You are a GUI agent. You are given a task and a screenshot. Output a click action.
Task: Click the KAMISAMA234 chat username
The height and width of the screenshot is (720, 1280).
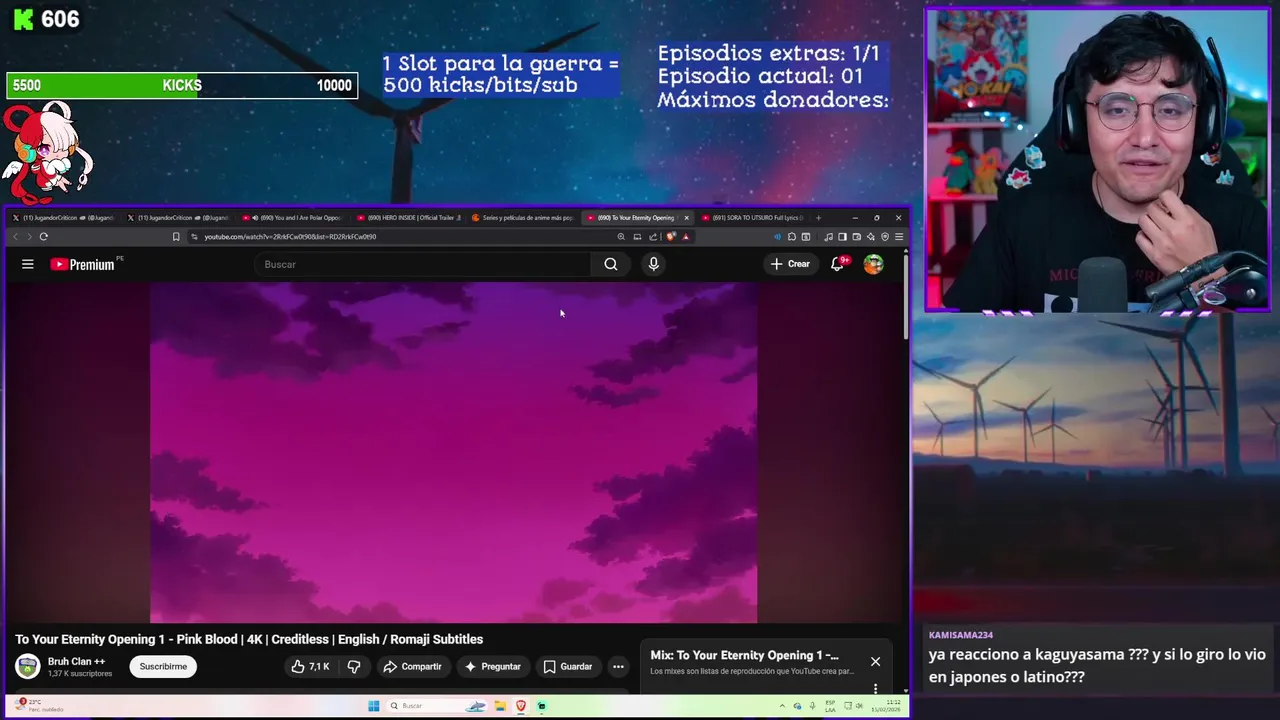[x=960, y=635]
